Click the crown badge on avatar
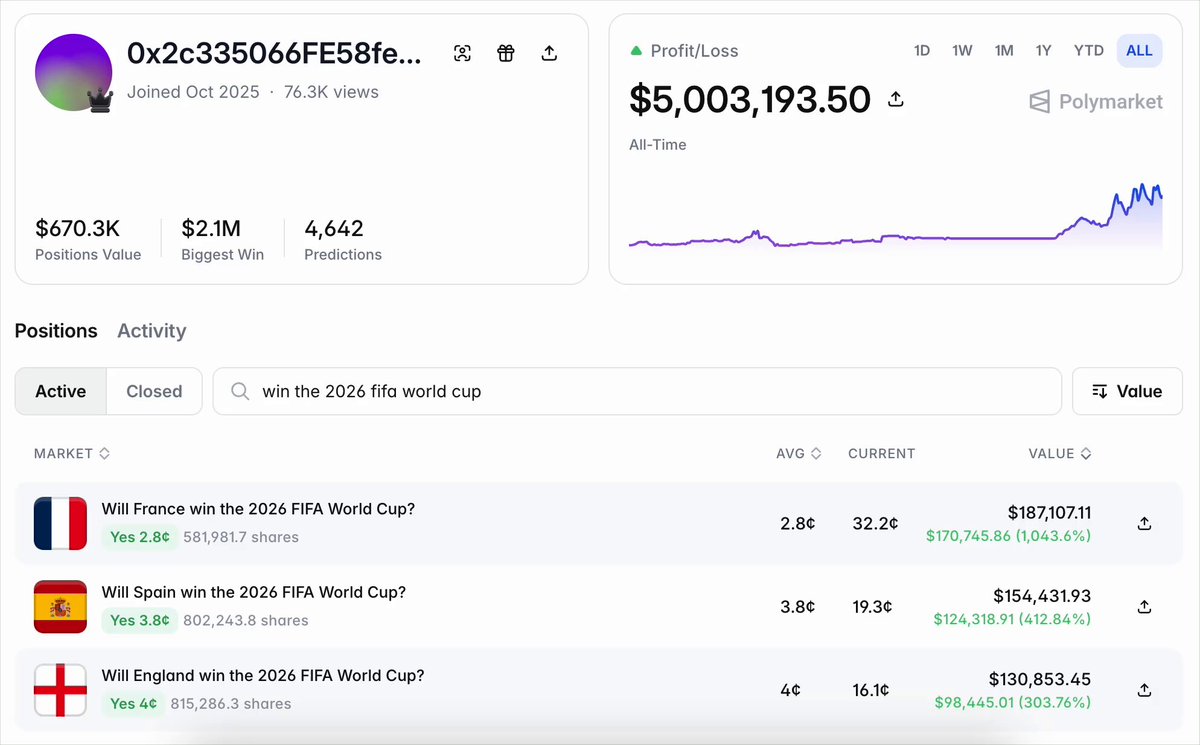 click(100, 100)
